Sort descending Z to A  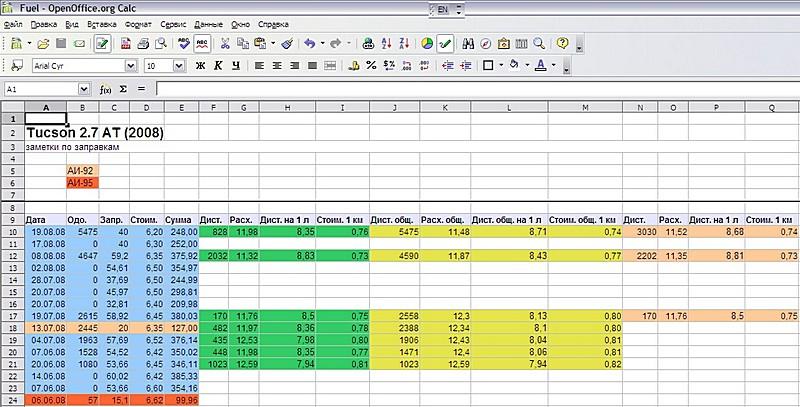404,44
